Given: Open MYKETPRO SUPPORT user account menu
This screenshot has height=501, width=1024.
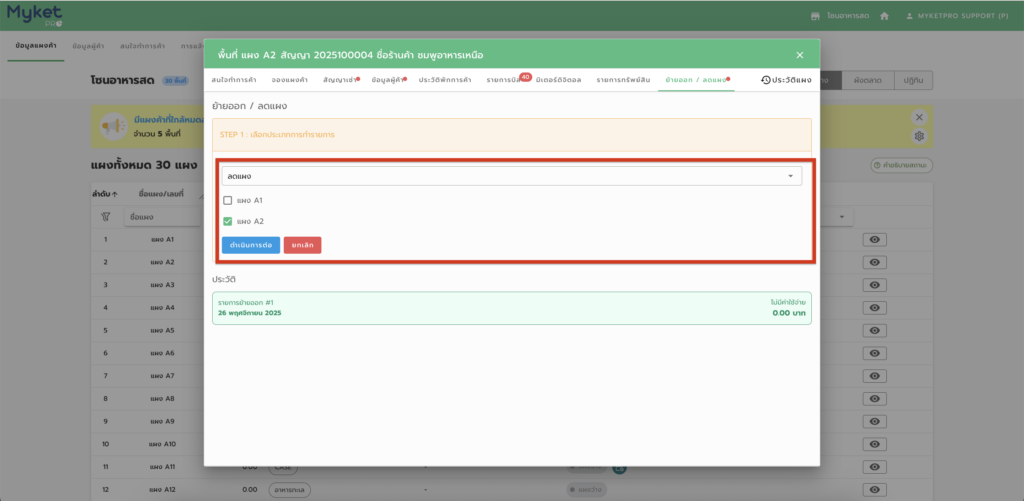Looking at the screenshot, I should click(x=955, y=16).
